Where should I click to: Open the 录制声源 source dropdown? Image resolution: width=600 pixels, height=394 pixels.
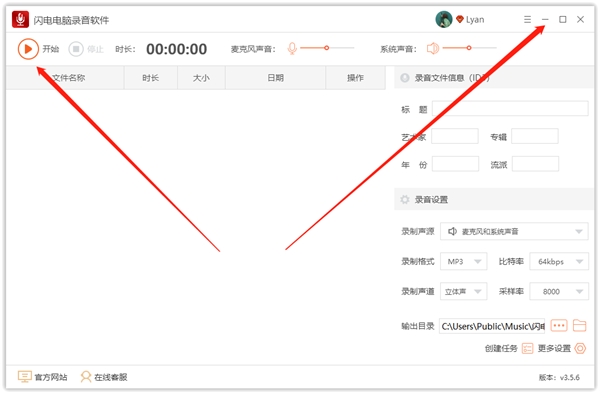tap(514, 231)
